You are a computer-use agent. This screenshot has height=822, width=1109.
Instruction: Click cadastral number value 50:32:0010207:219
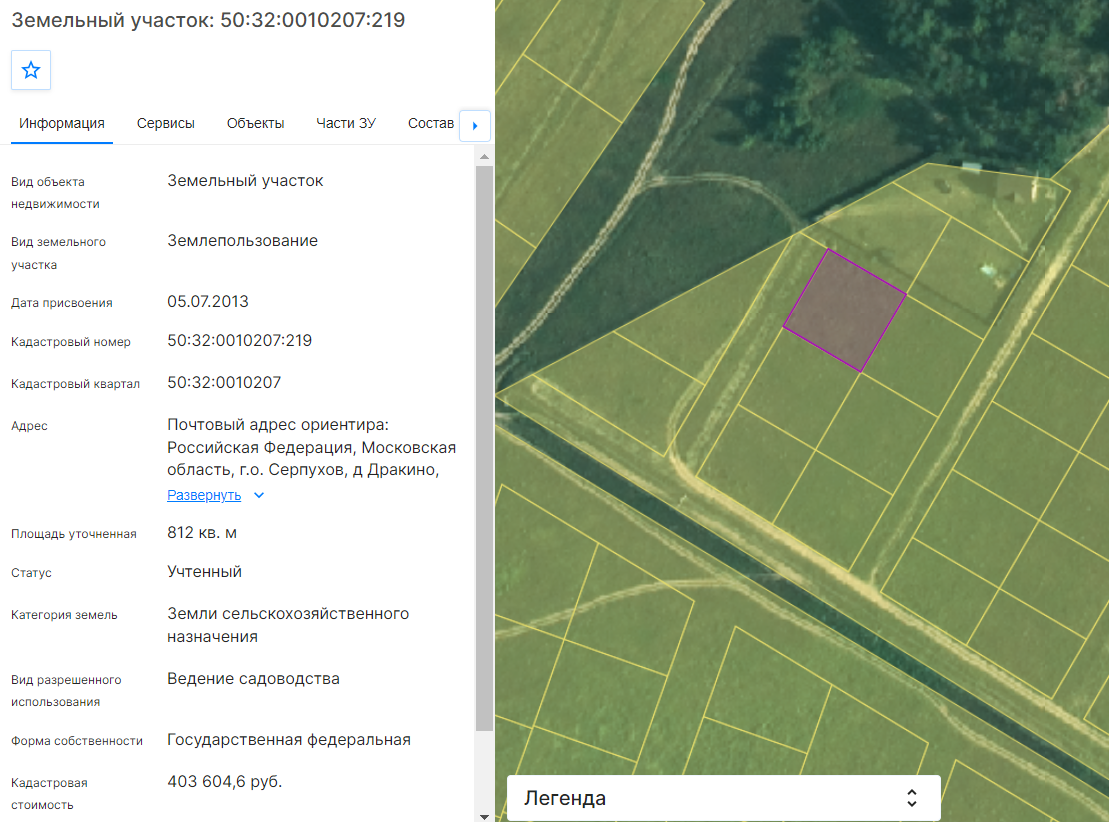click(x=239, y=340)
